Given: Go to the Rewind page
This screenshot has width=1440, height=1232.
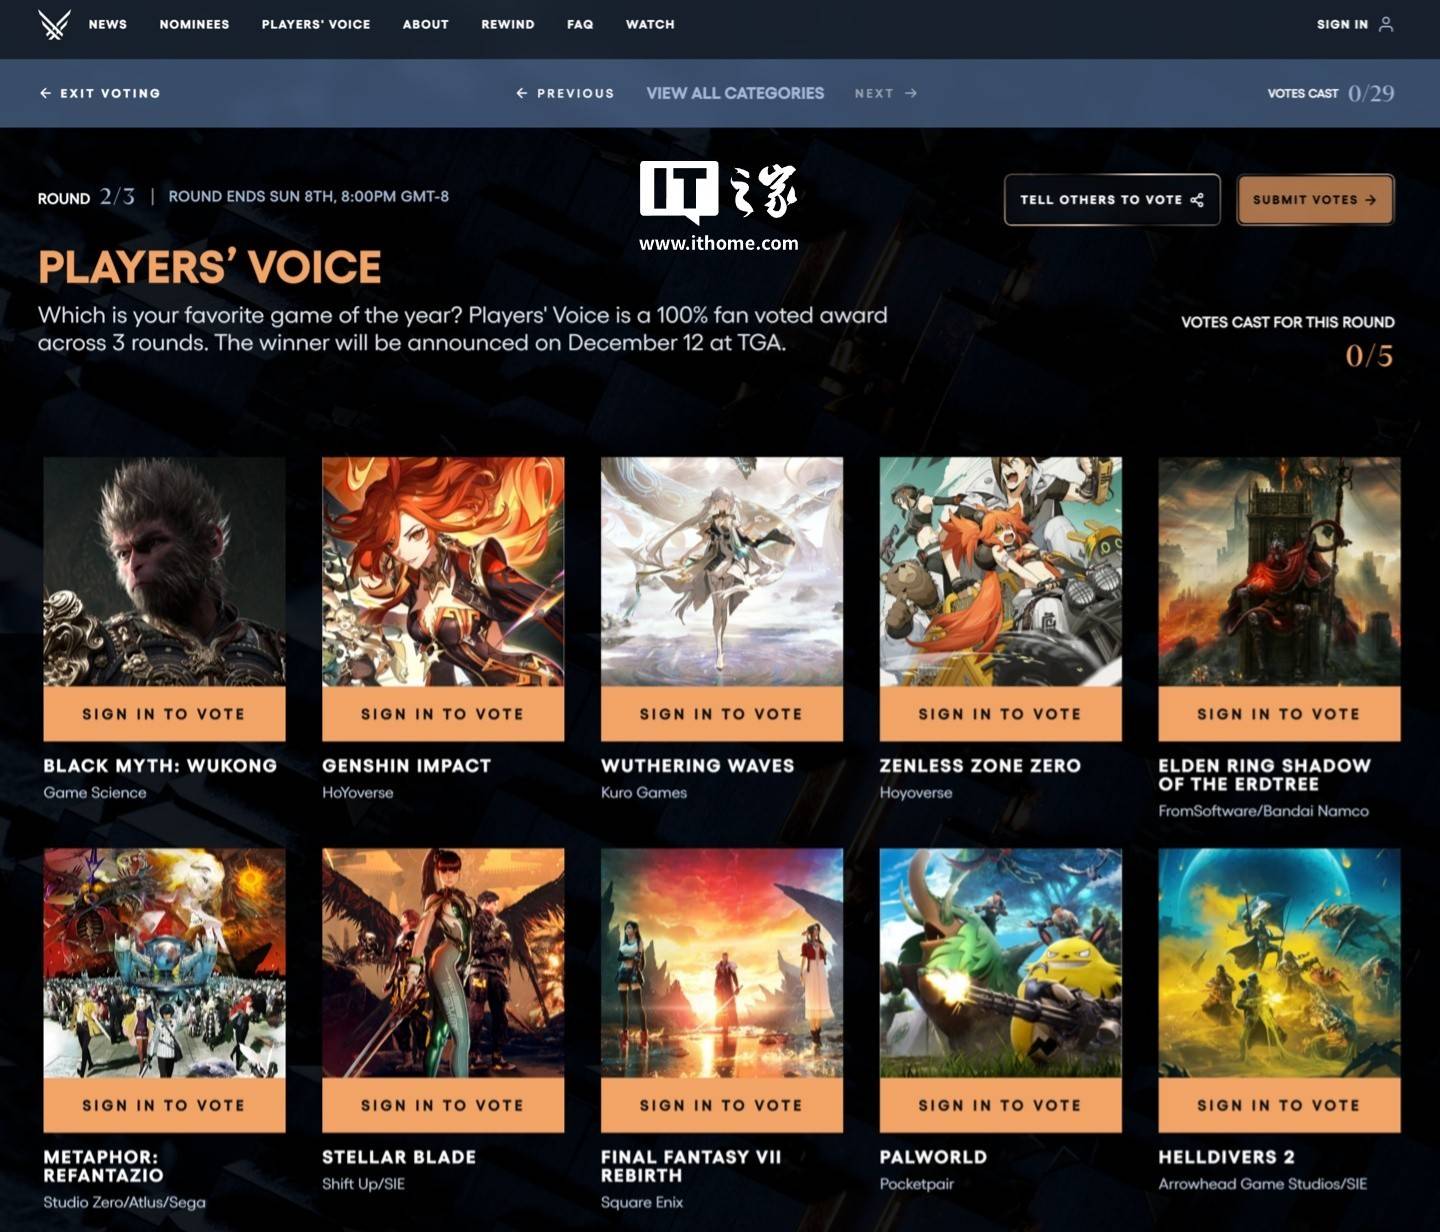Looking at the screenshot, I should 508,24.
